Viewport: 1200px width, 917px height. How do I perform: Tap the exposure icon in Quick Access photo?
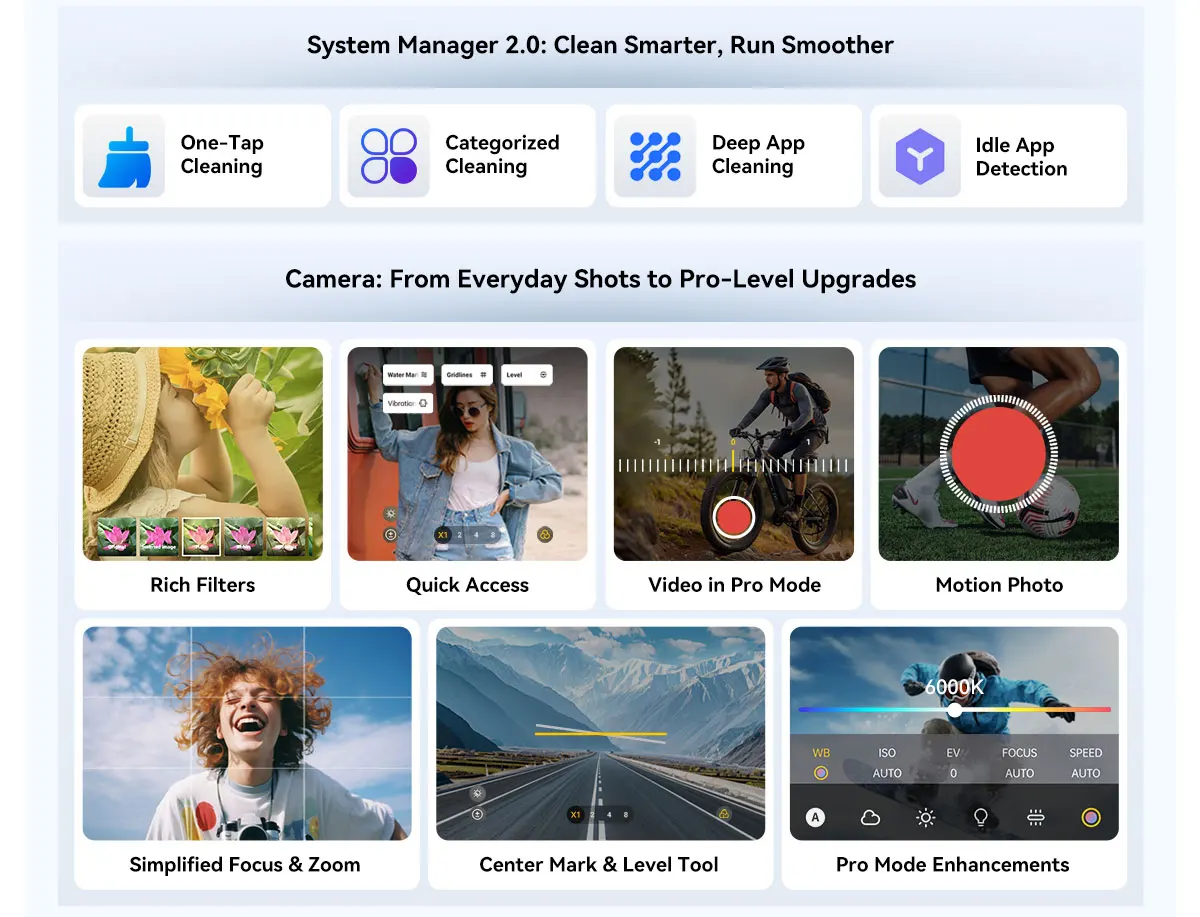(389, 534)
